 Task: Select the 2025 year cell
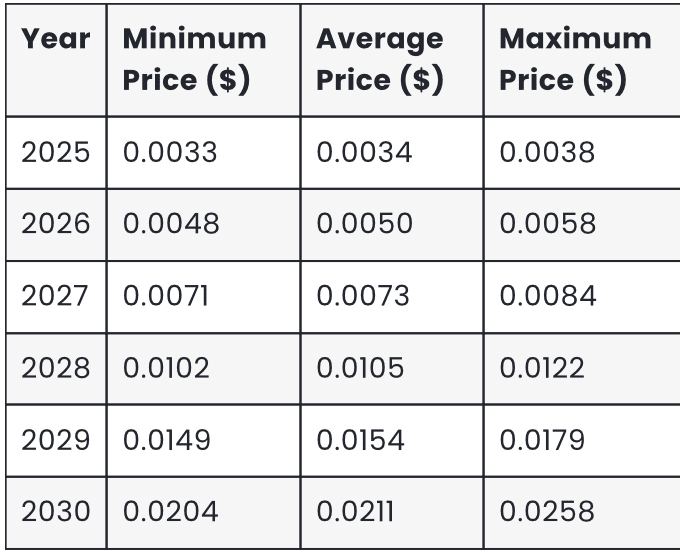tap(56, 152)
